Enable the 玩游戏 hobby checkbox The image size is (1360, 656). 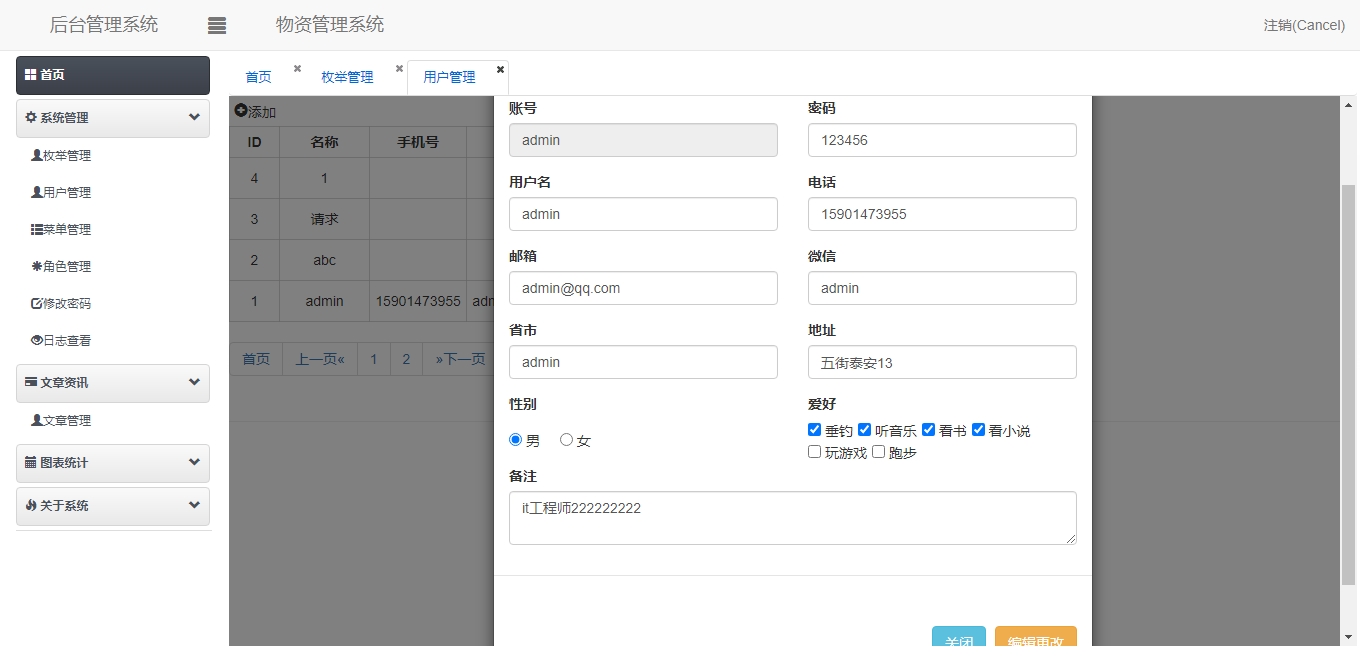point(815,452)
